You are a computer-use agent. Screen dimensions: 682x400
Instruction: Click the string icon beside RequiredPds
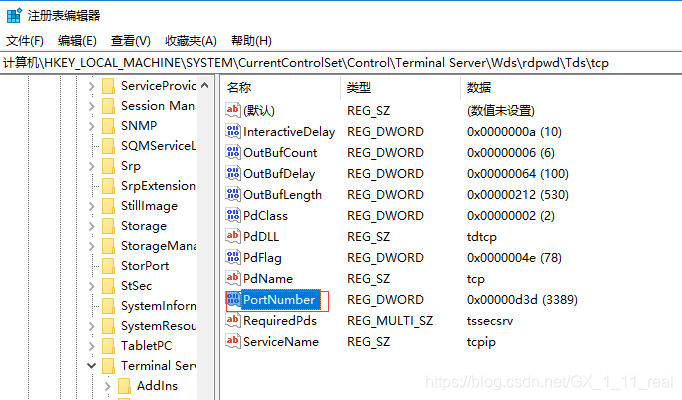tap(233, 320)
